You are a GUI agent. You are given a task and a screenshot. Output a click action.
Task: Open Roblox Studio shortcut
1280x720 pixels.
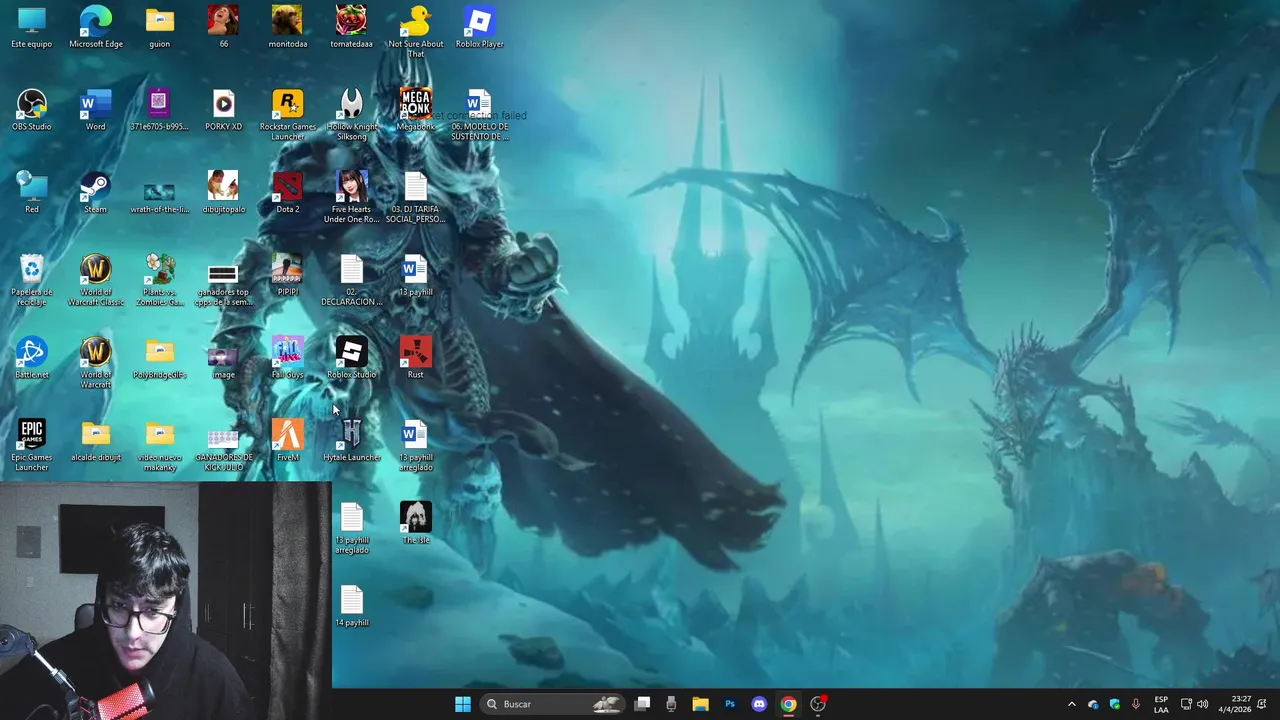(x=351, y=358)
